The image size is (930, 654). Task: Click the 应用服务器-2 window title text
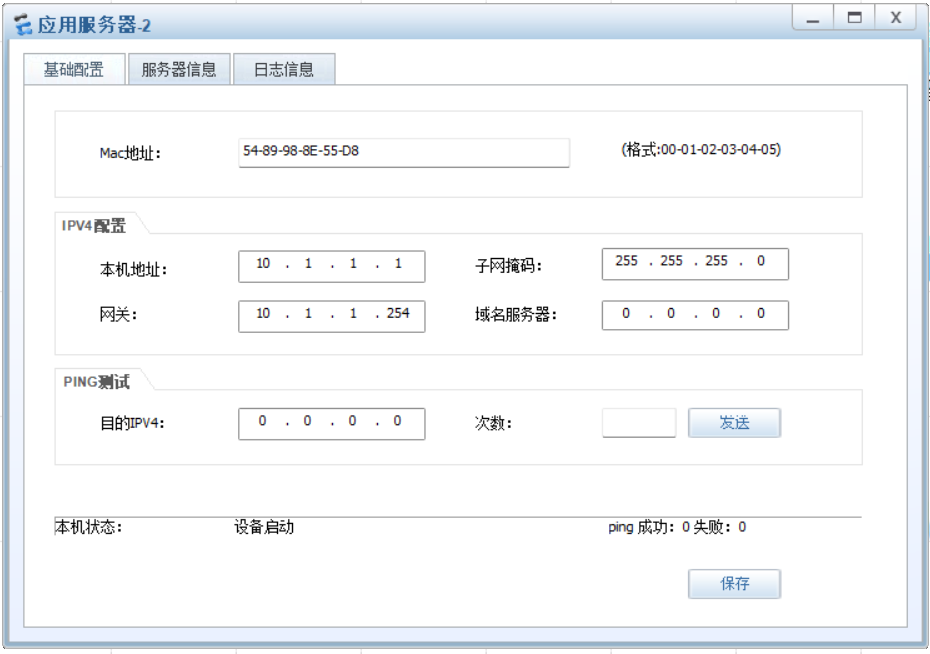click(94, 25)
